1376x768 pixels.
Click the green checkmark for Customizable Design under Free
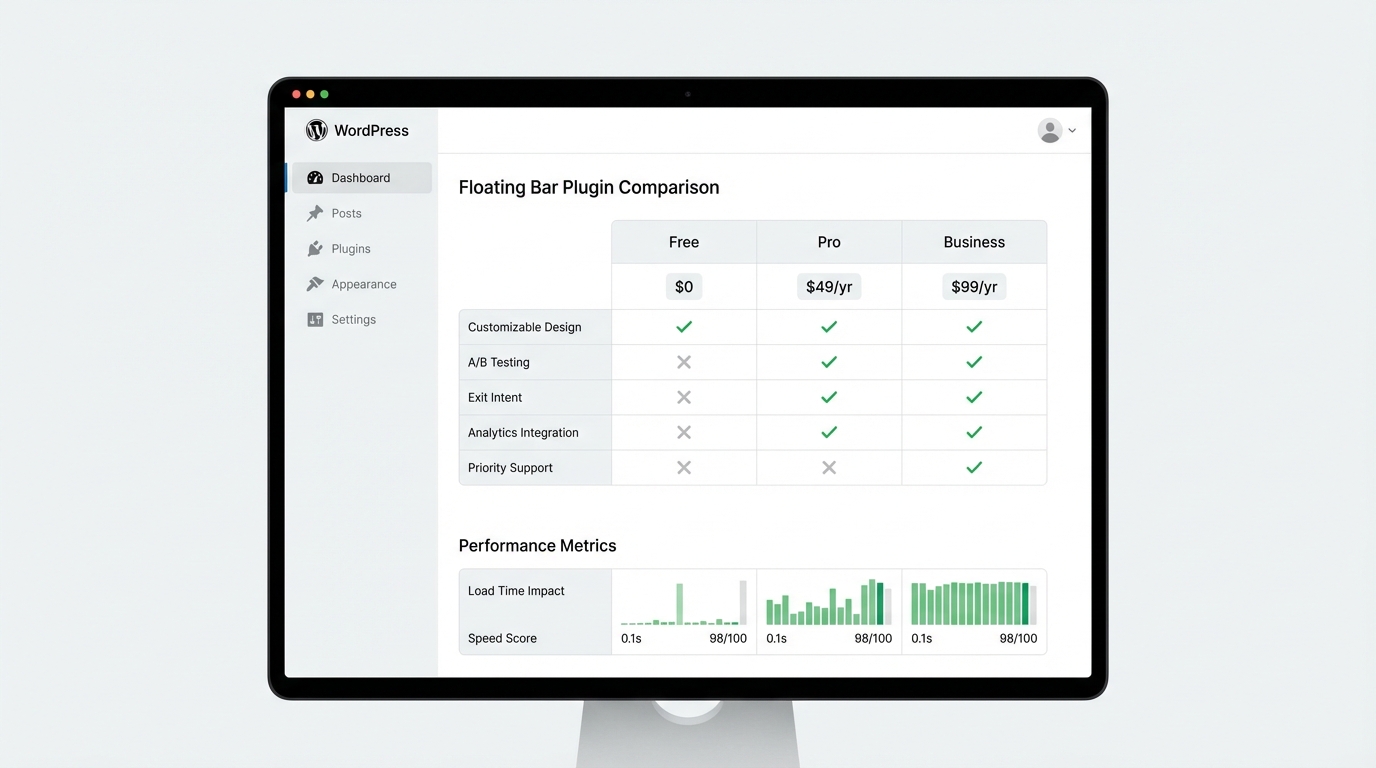pos(683,326)
